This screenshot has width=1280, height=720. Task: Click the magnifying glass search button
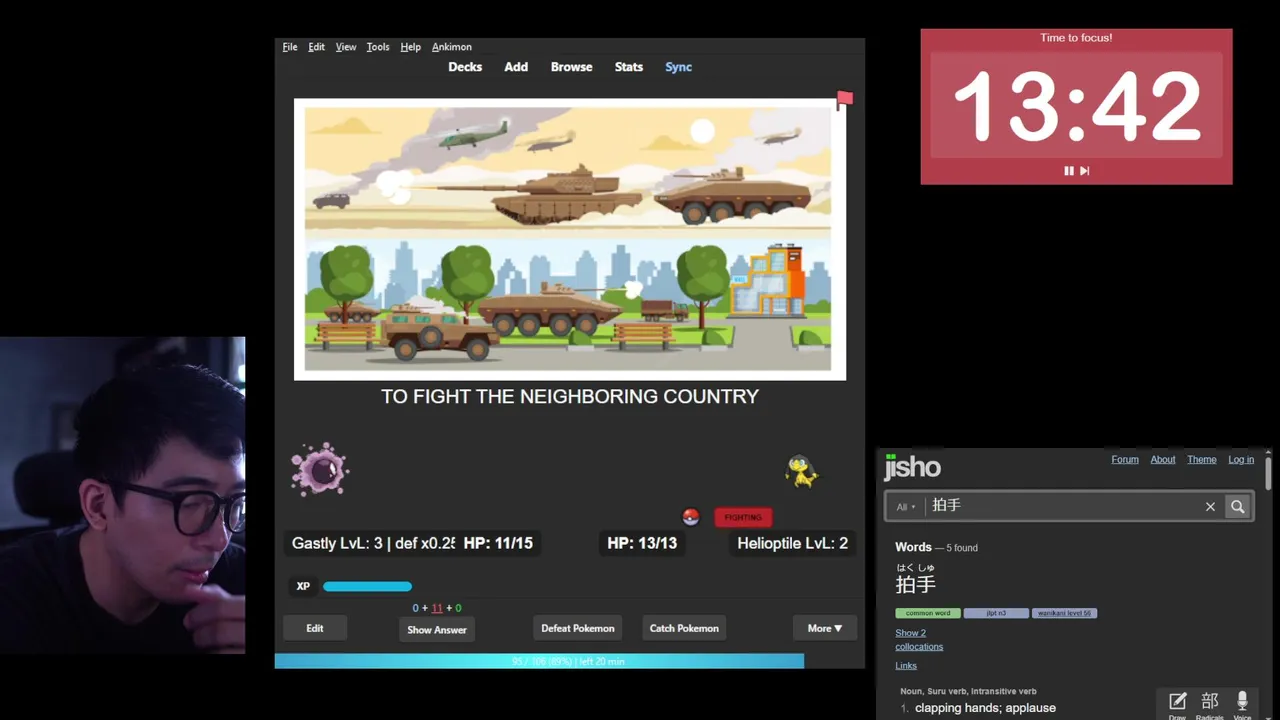[1238, 507]
